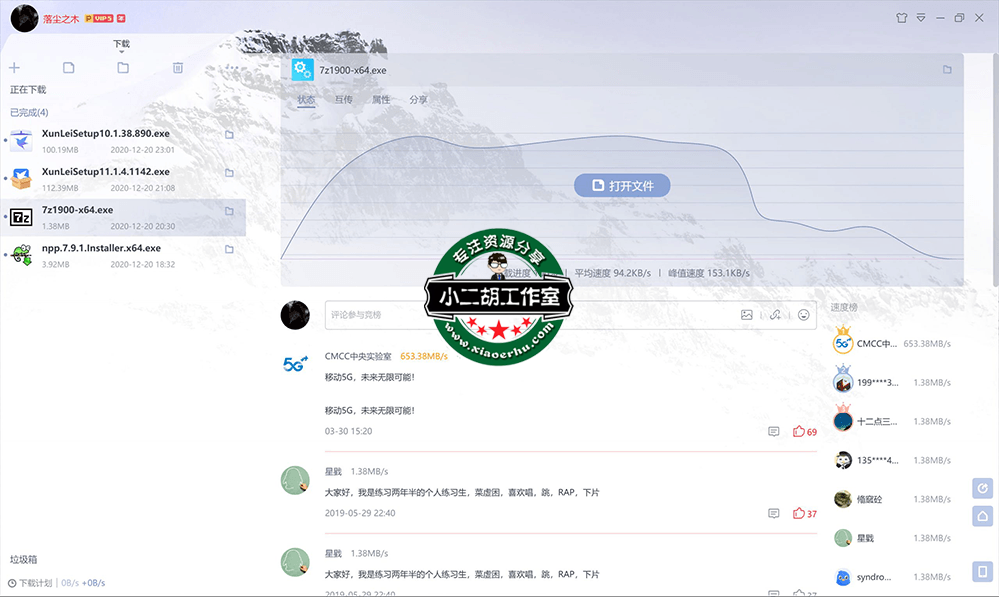Open 垃圾箱 in the left sidebar
The image size is (999, 597).
click(24, 560)
